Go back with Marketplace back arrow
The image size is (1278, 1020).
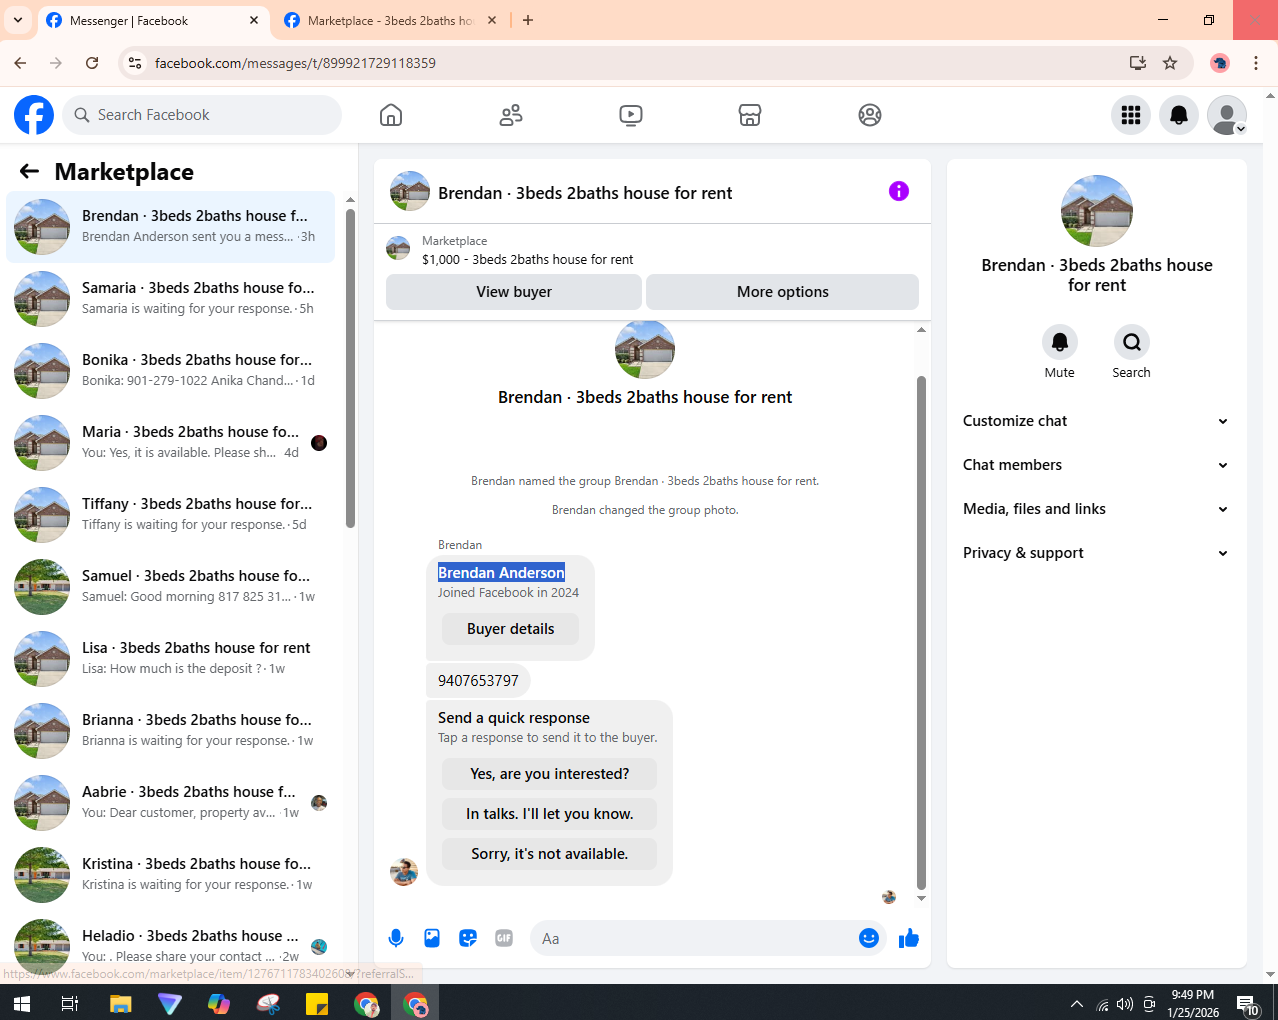(x=29, y=172)
